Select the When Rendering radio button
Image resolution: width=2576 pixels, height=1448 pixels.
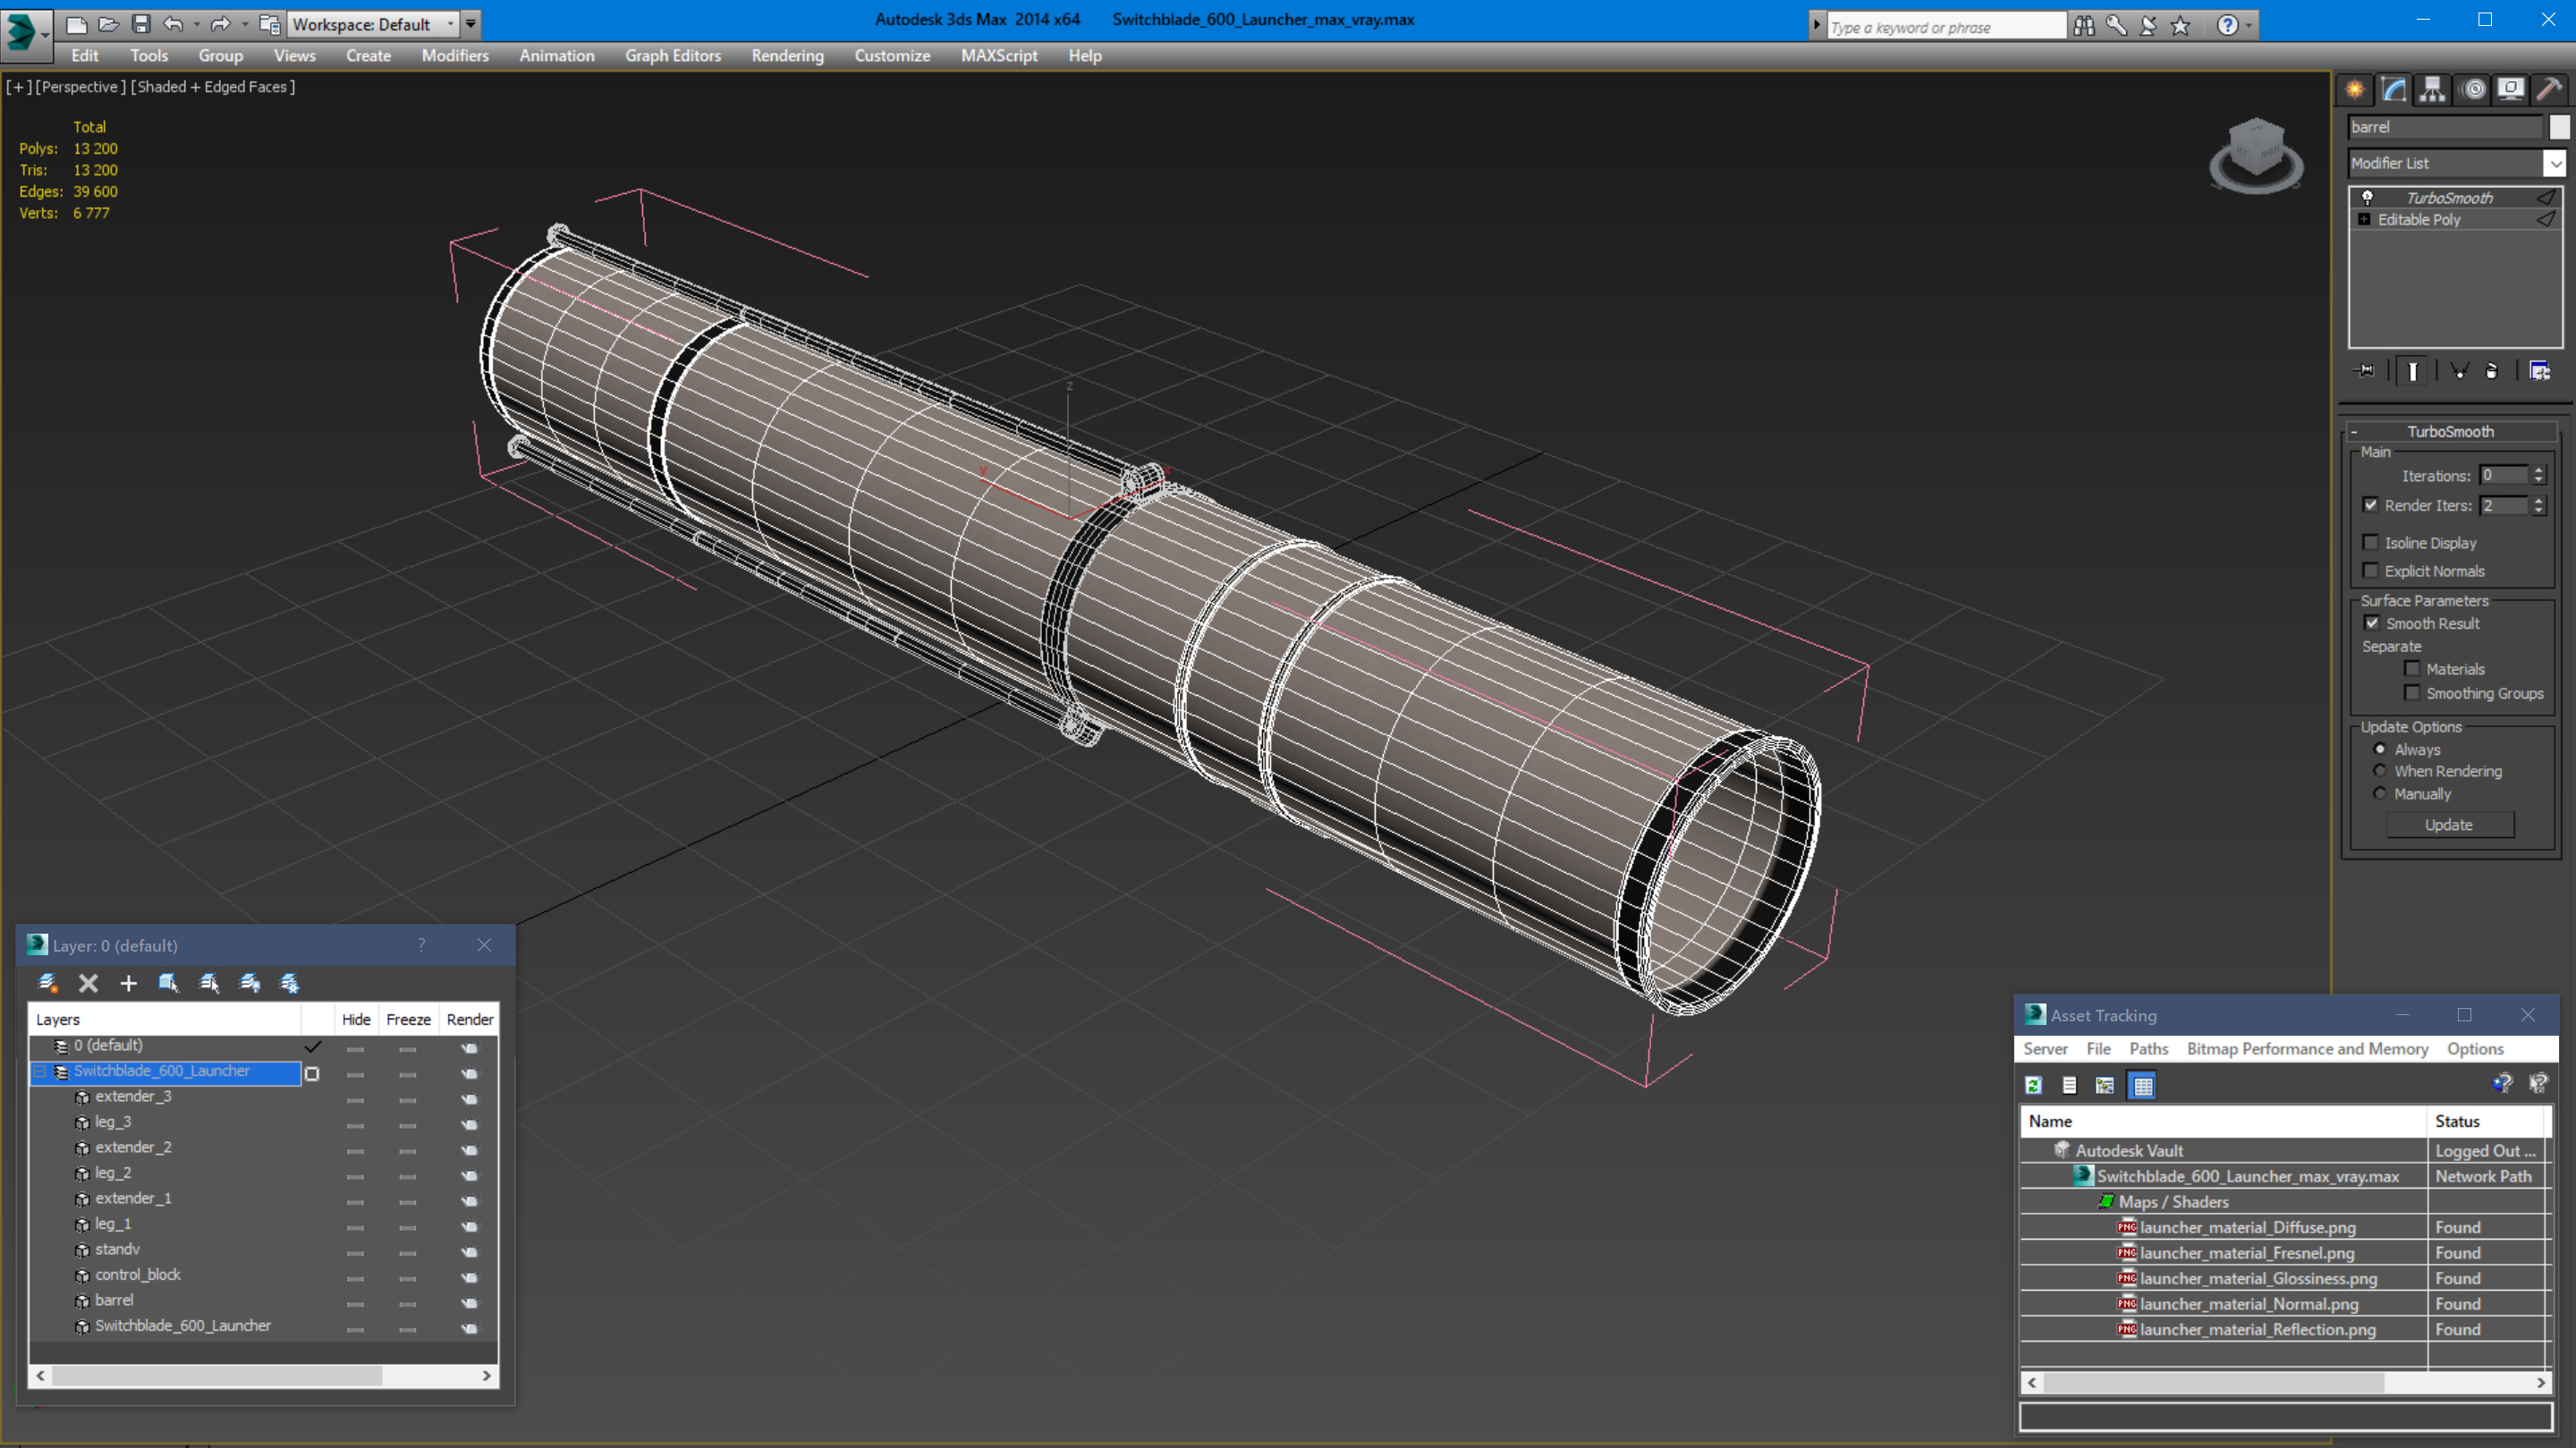coord(2380,770)
